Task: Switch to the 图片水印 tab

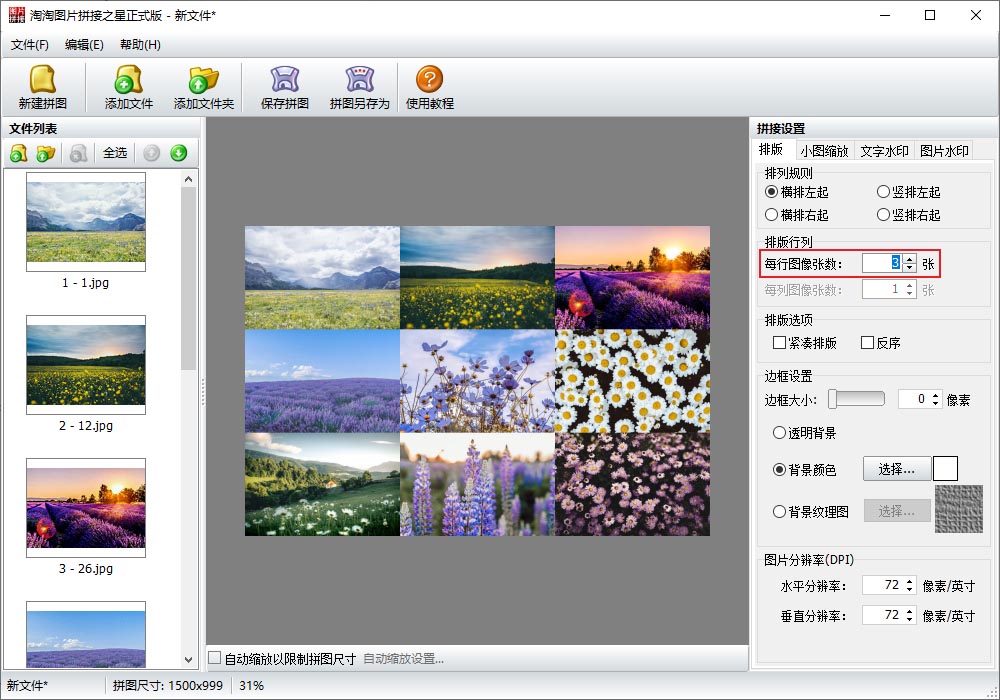Action: (944, 151)
